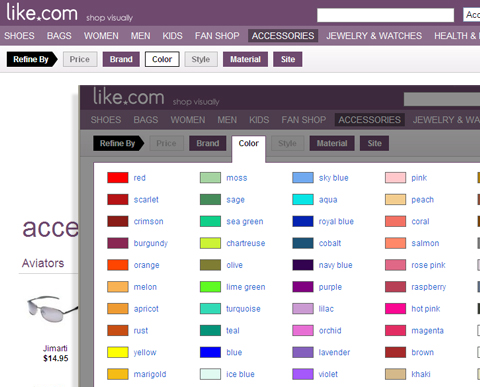Select the pink color swatch
The image size is (480, 387).
395,178
